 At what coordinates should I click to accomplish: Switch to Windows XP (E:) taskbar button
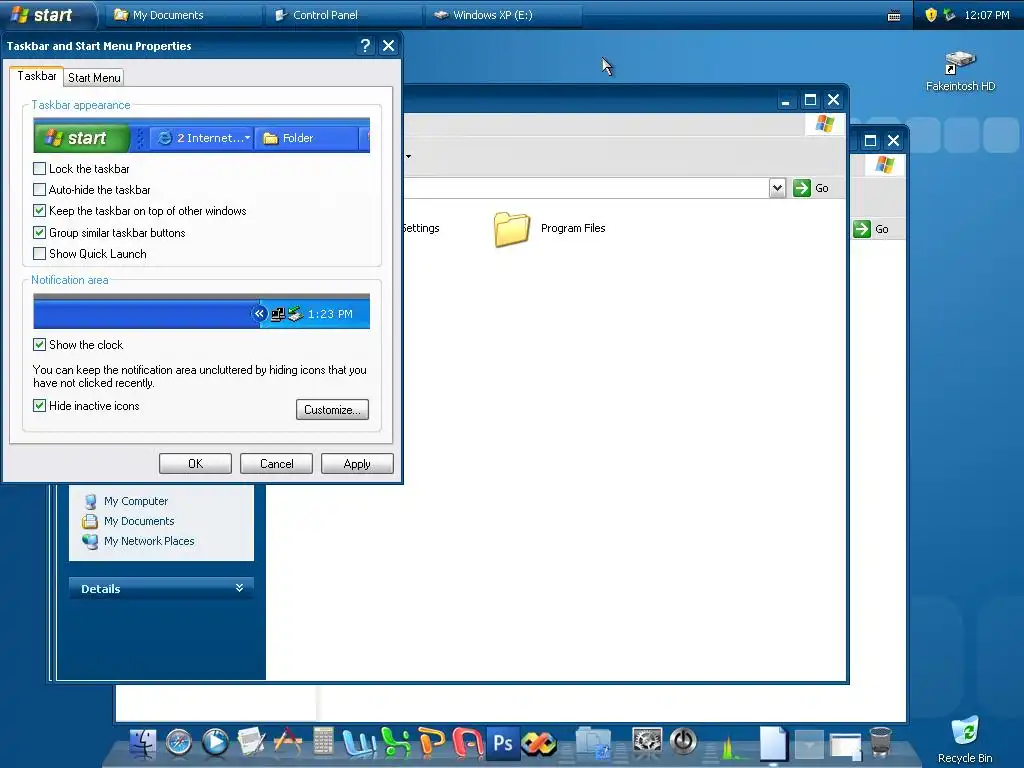pos(504,14)
